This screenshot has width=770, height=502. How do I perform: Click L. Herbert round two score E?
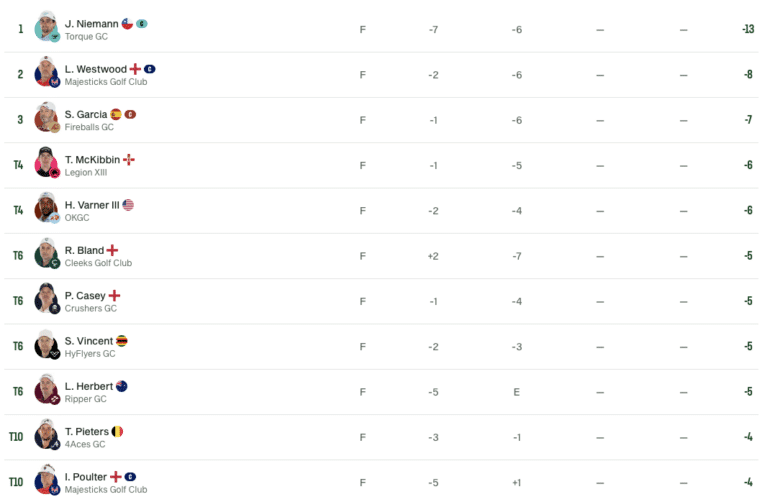(517, 392)
